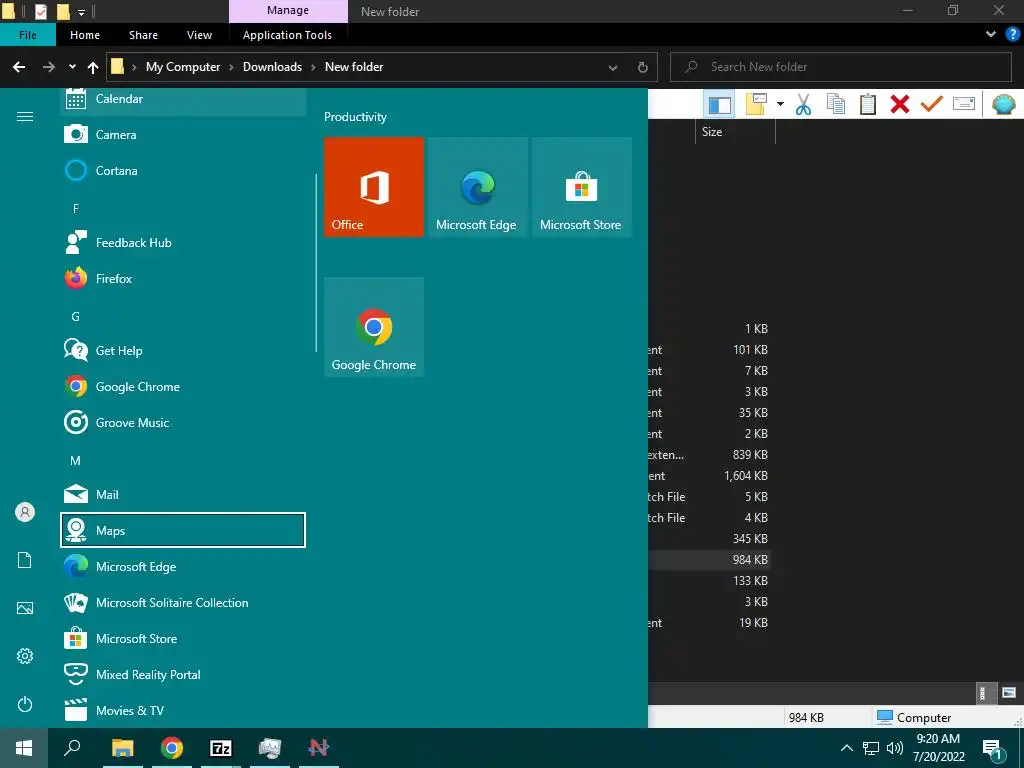Expand the ribbon with the chevron
The height and width of the screenshot is (768, 1024).
click(x=991, y=34)
